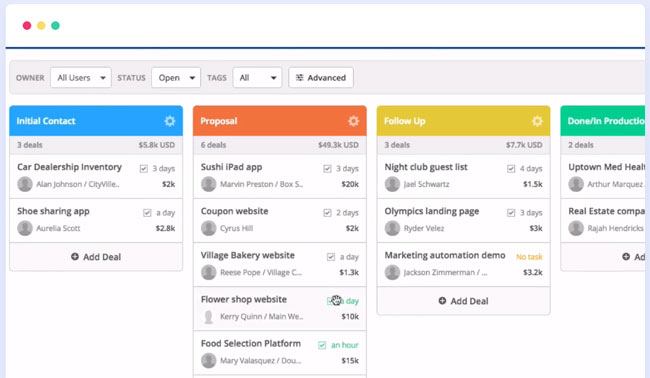Image resolution: width=650 pixels, height=378 pixels.
Task: Click the $7.7k USD Follow Up total
Action: click(524, 145)
